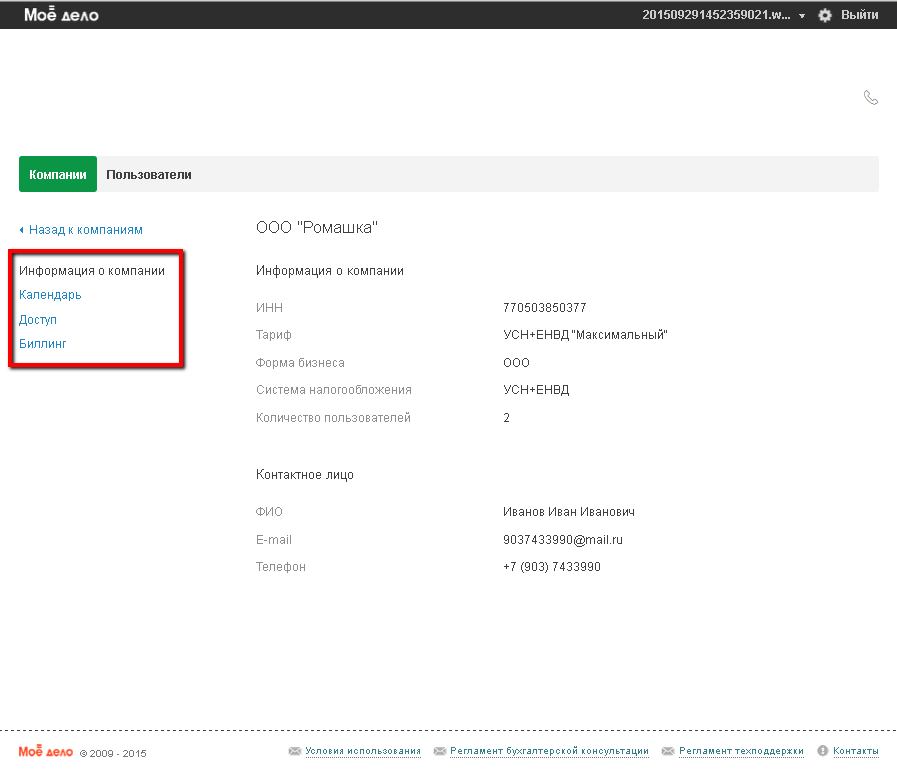This screenshot has height=774, width=897.
Task: Click contact name Иванов Иван Иванович
Action: [569, 511]
